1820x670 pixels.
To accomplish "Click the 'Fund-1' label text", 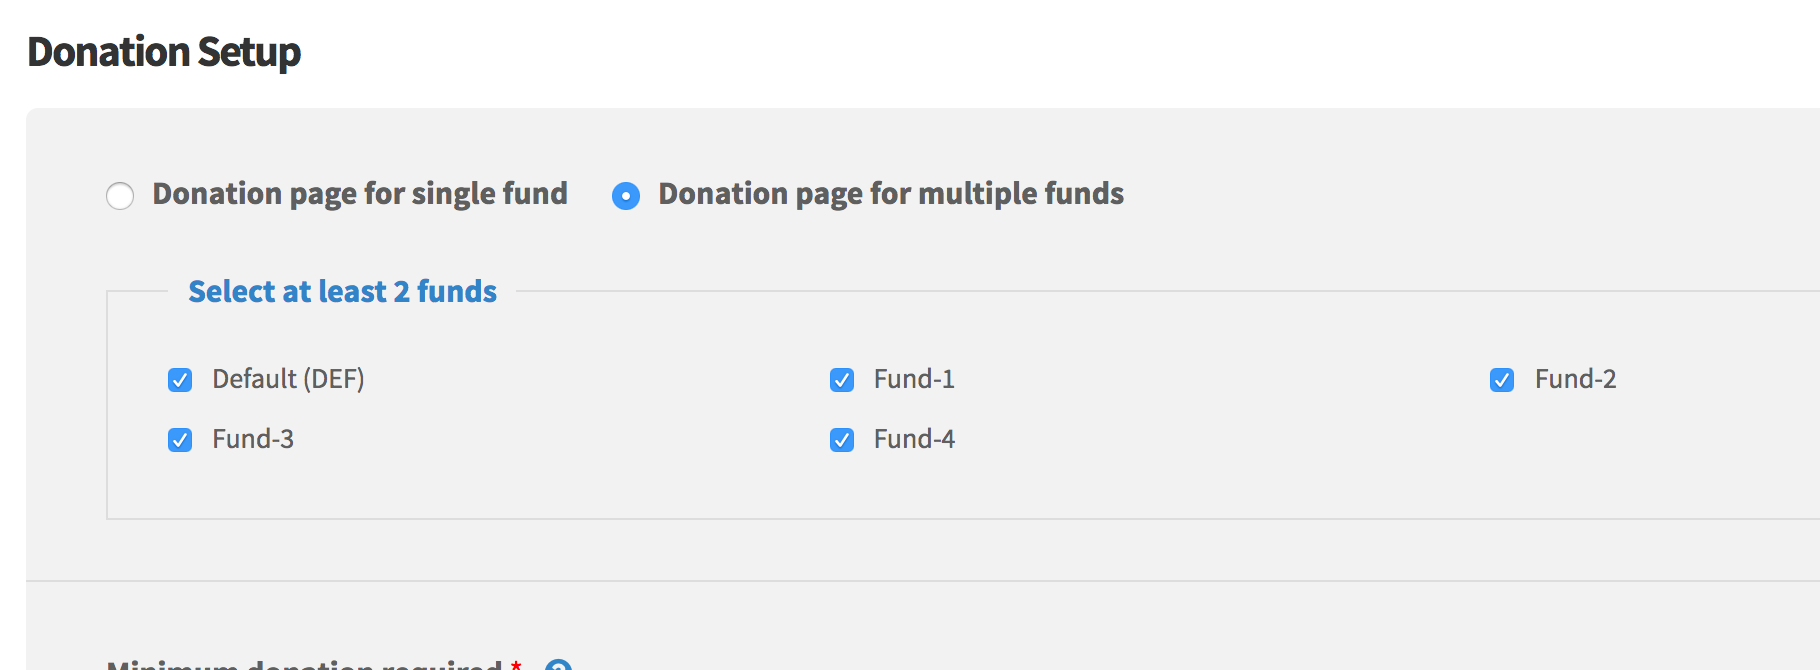I will 914,379.
